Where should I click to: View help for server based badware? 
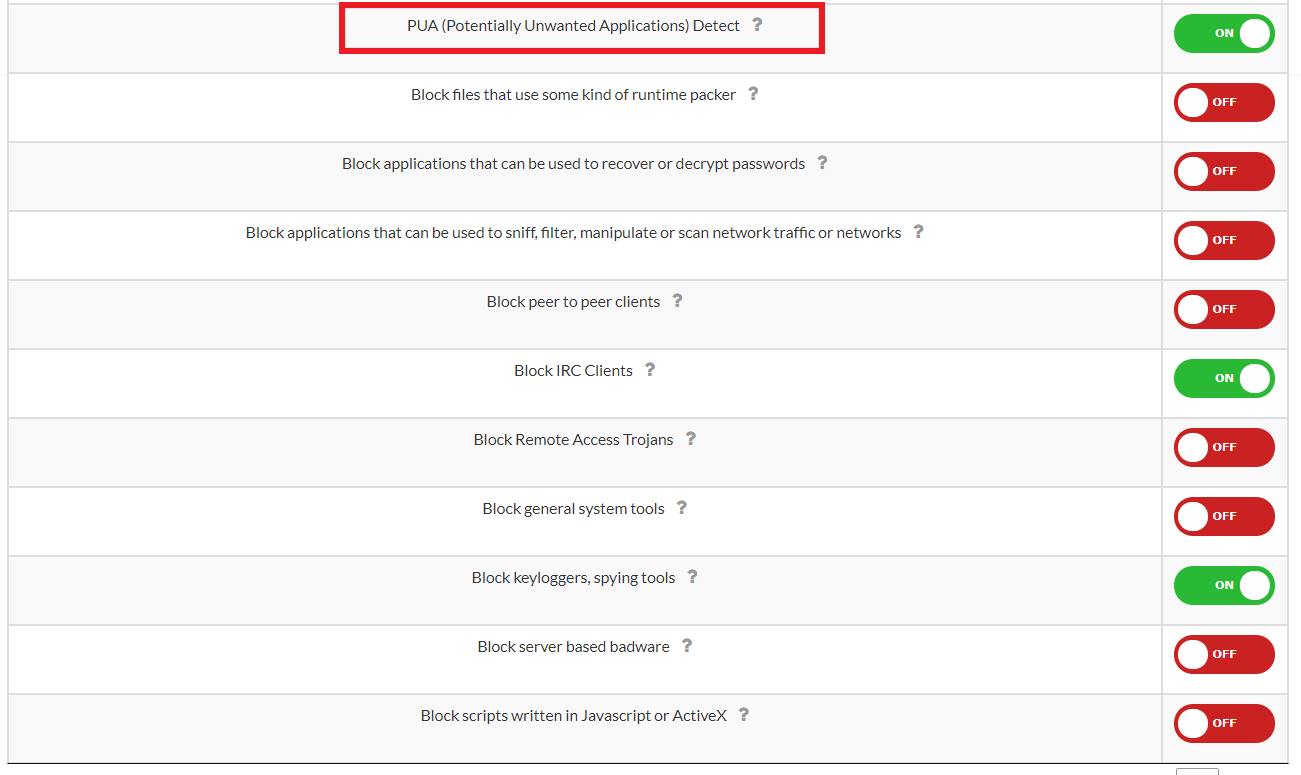point(687,646)
